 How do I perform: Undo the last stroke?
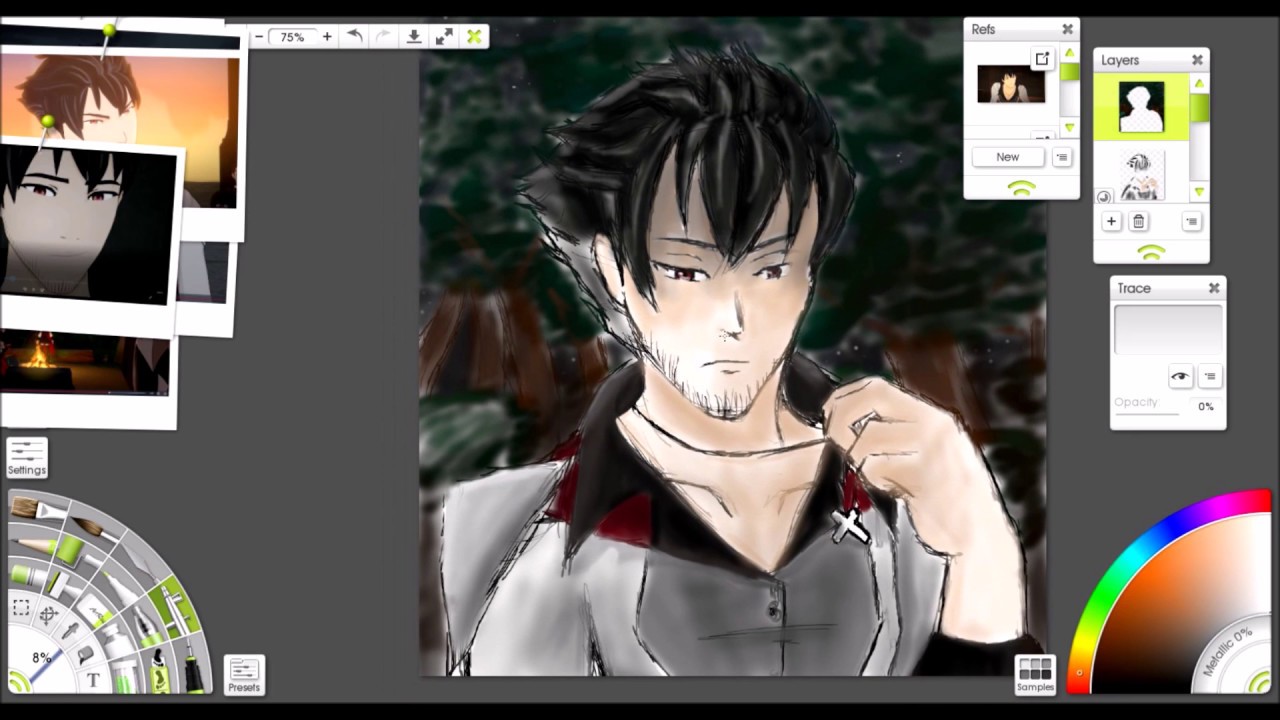(354, 37)
